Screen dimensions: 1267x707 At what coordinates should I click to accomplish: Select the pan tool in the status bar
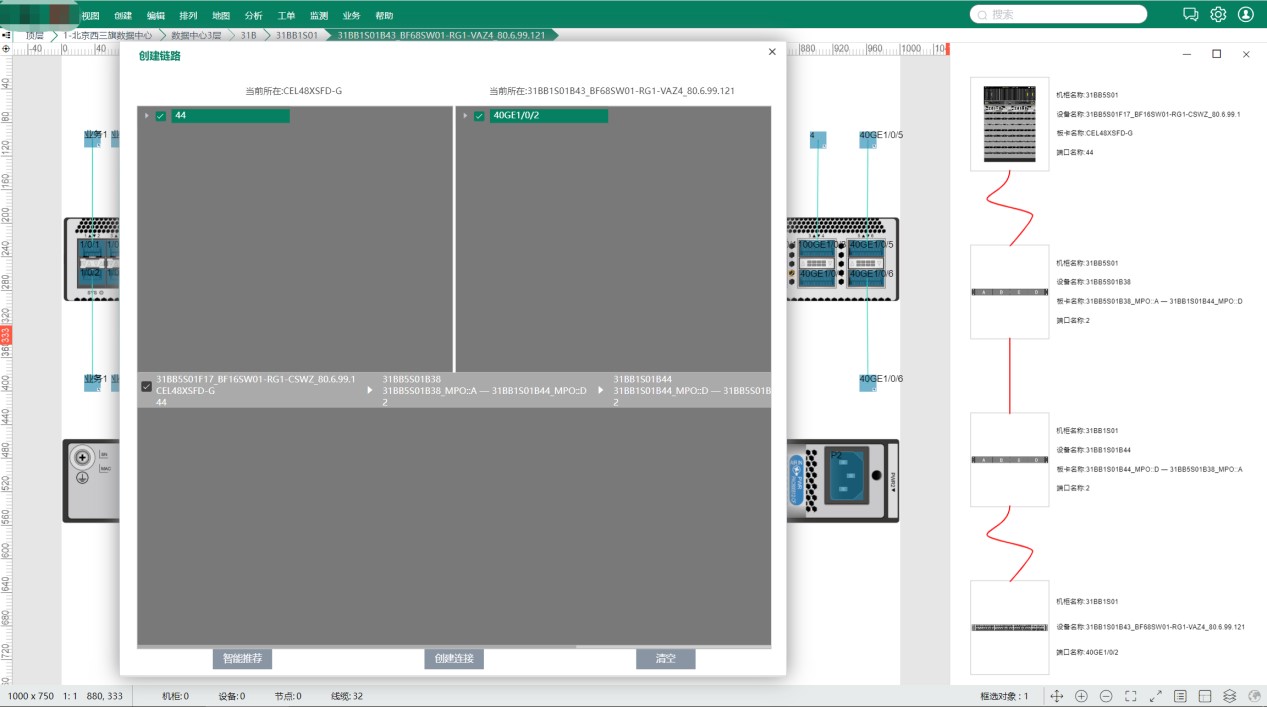click(x=1055, y=695)
